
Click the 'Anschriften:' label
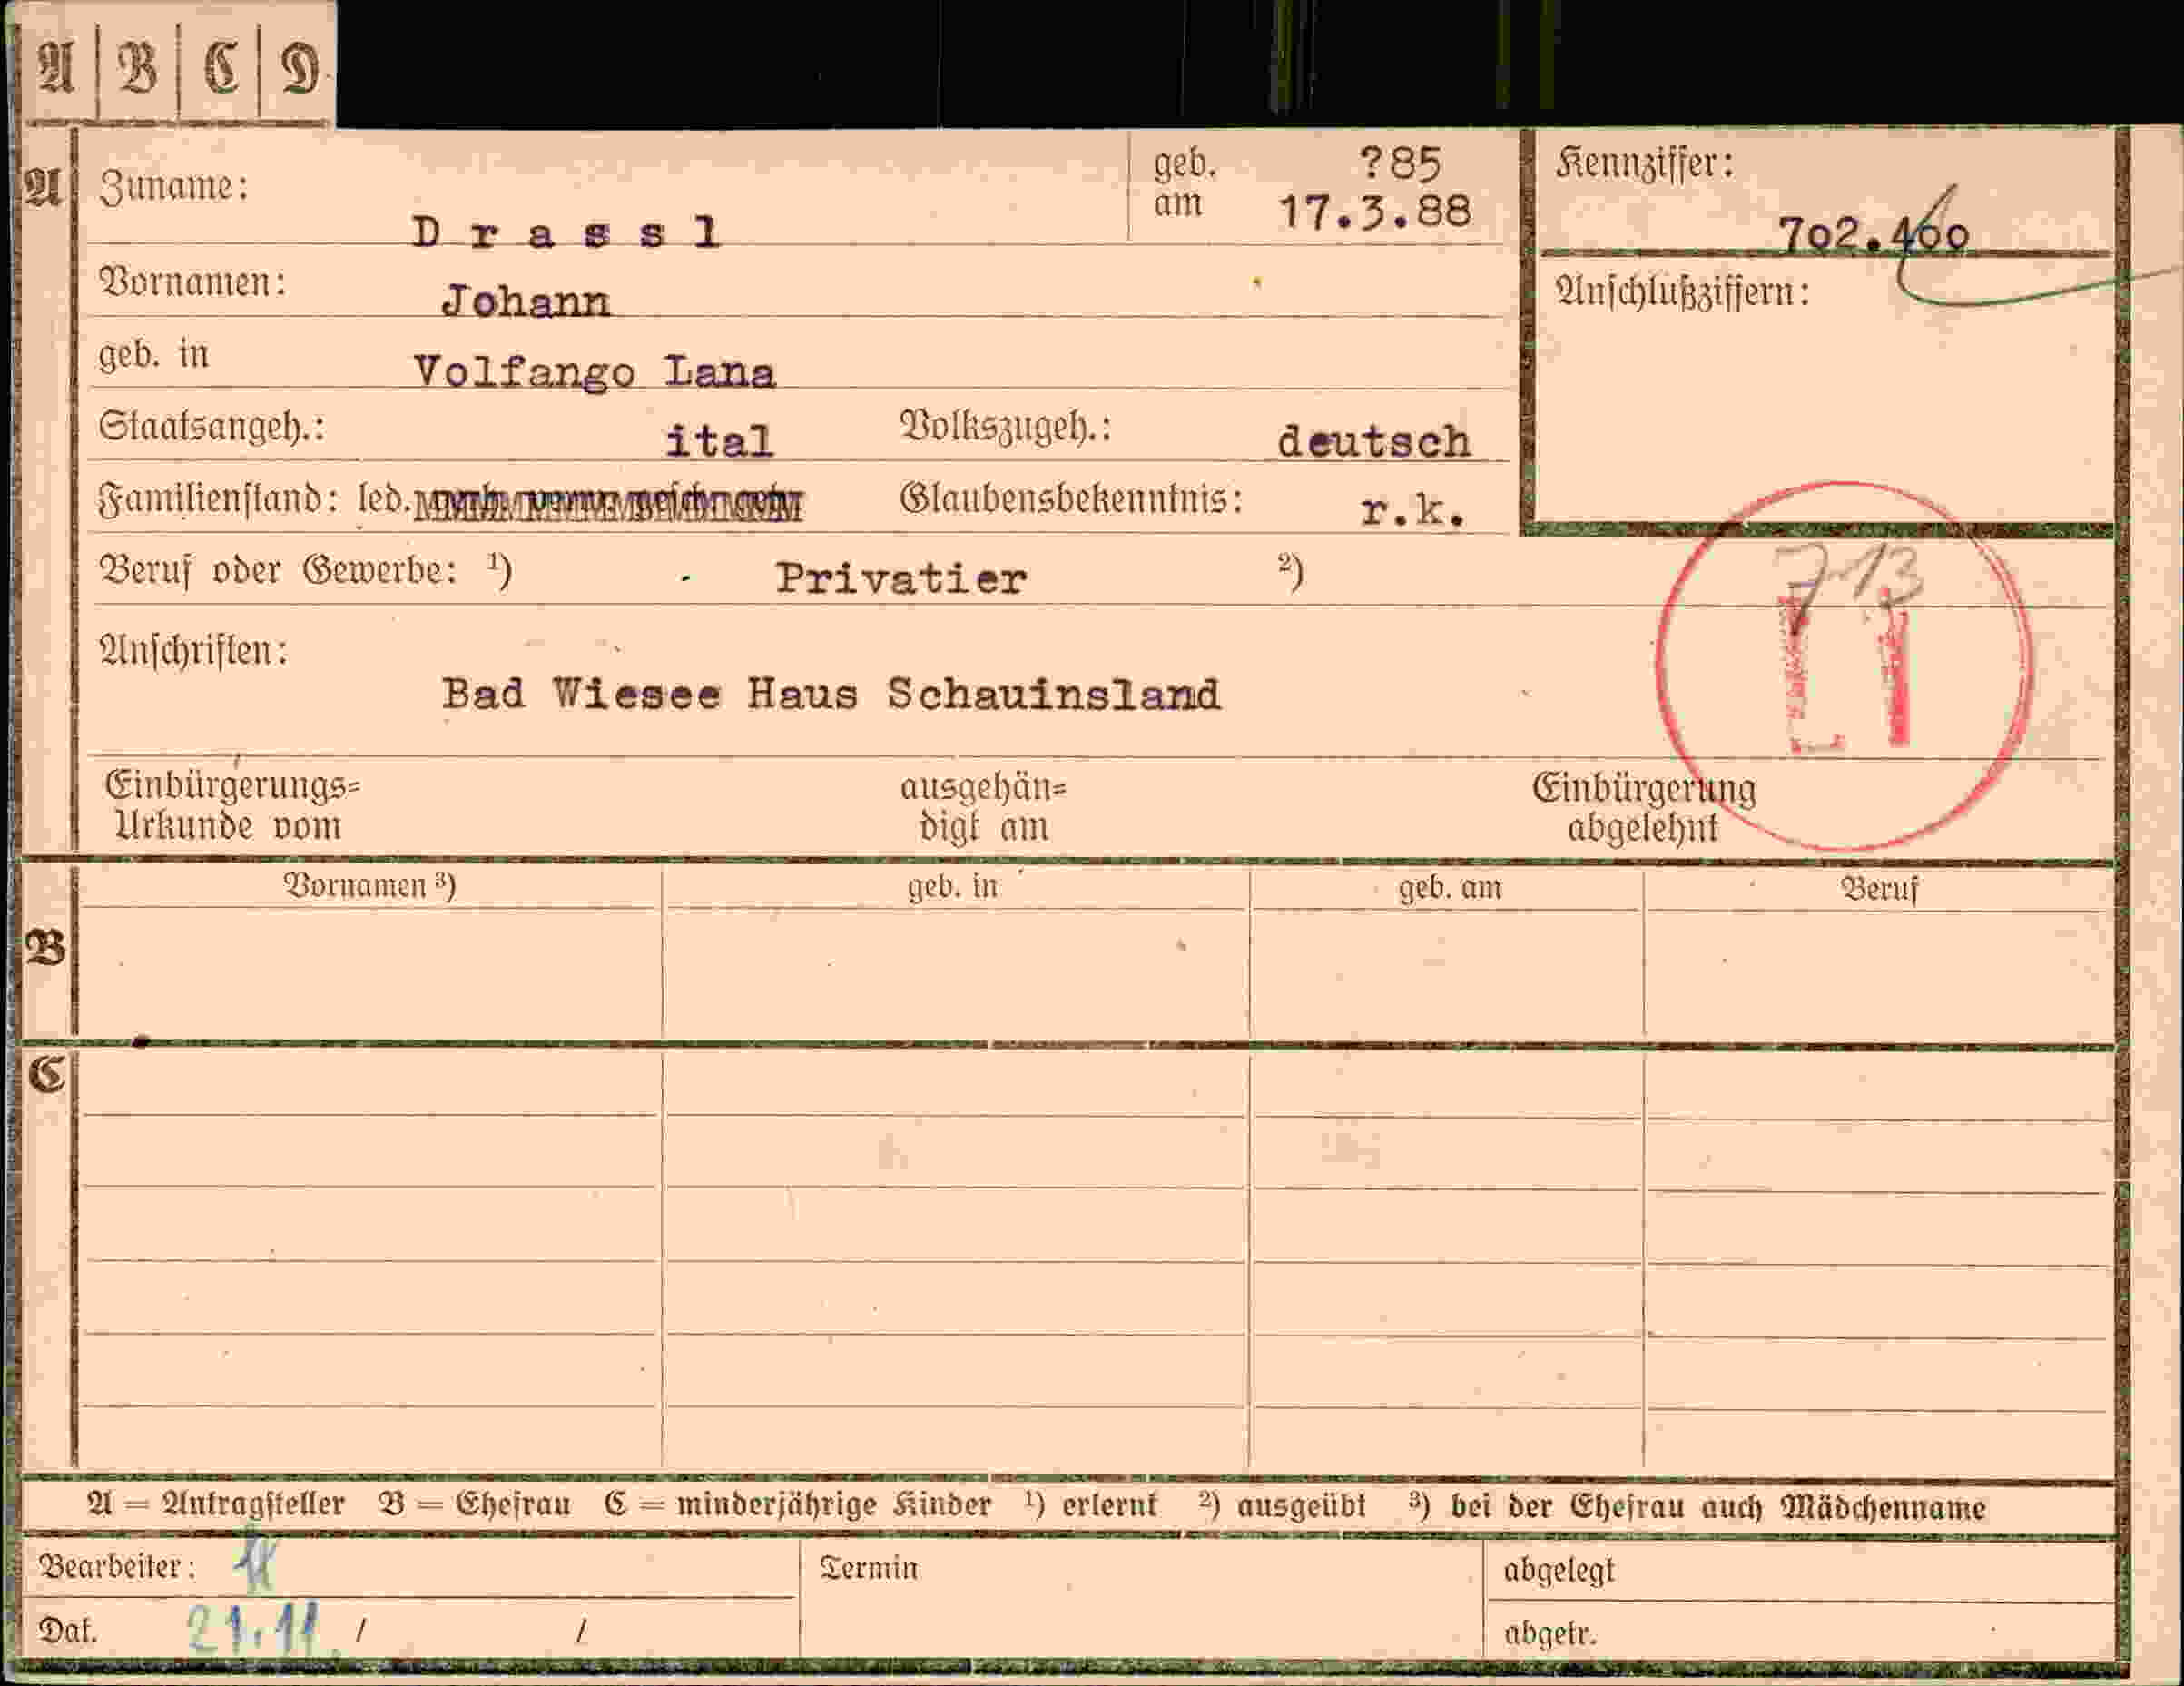pyautogui.click(x=193, y=651)
